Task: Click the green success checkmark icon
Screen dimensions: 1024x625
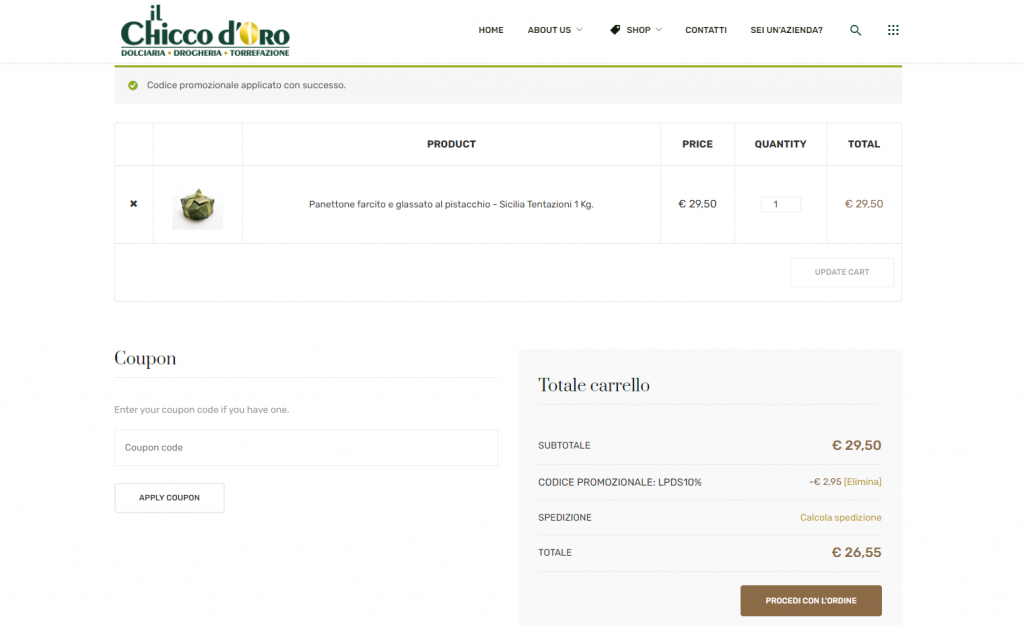Action: (132, 85)
